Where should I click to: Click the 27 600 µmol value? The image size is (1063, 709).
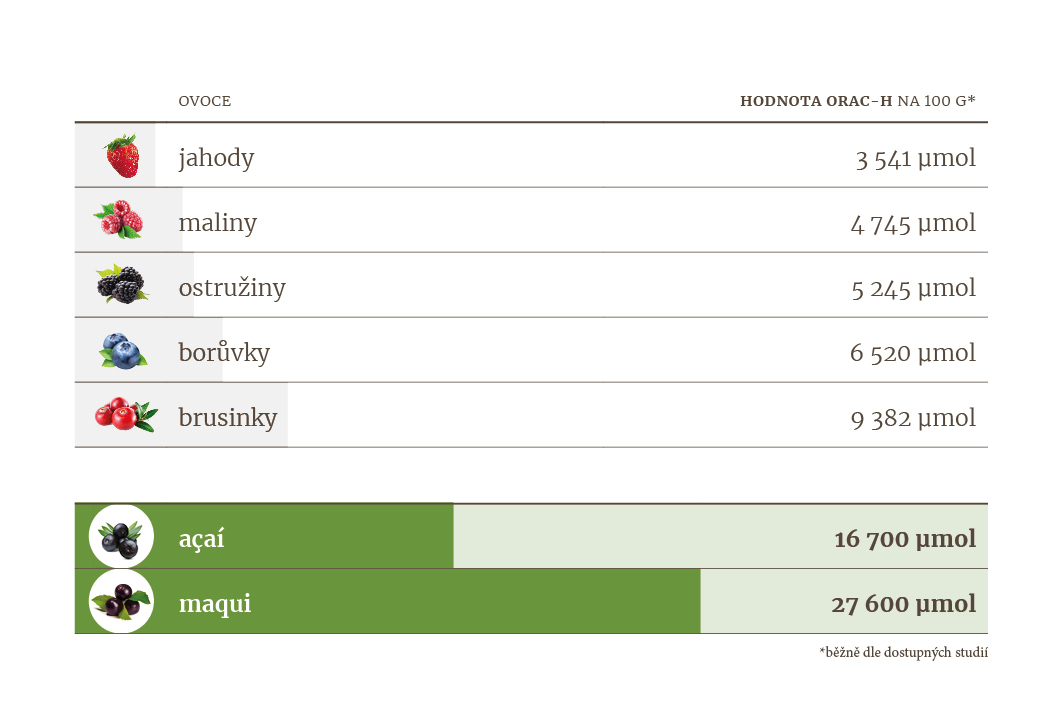(x=904, y=603)
